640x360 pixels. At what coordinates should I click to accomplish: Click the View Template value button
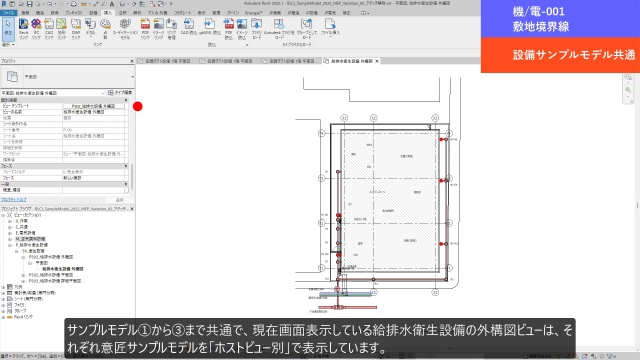[x=93, y=106]
